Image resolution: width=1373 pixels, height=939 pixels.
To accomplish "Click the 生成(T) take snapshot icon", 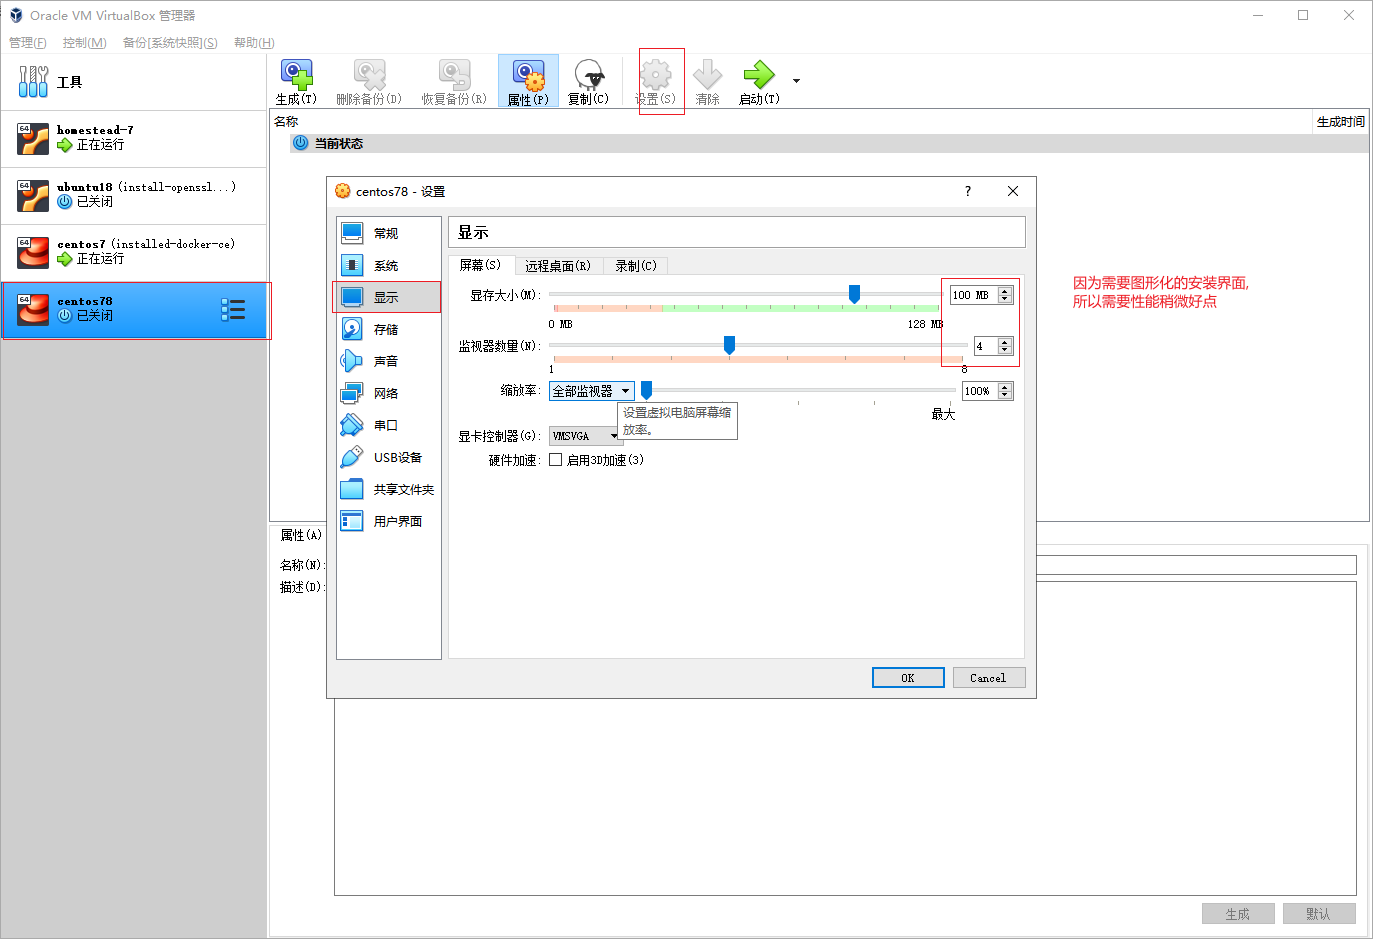I will tap(296, 82).
